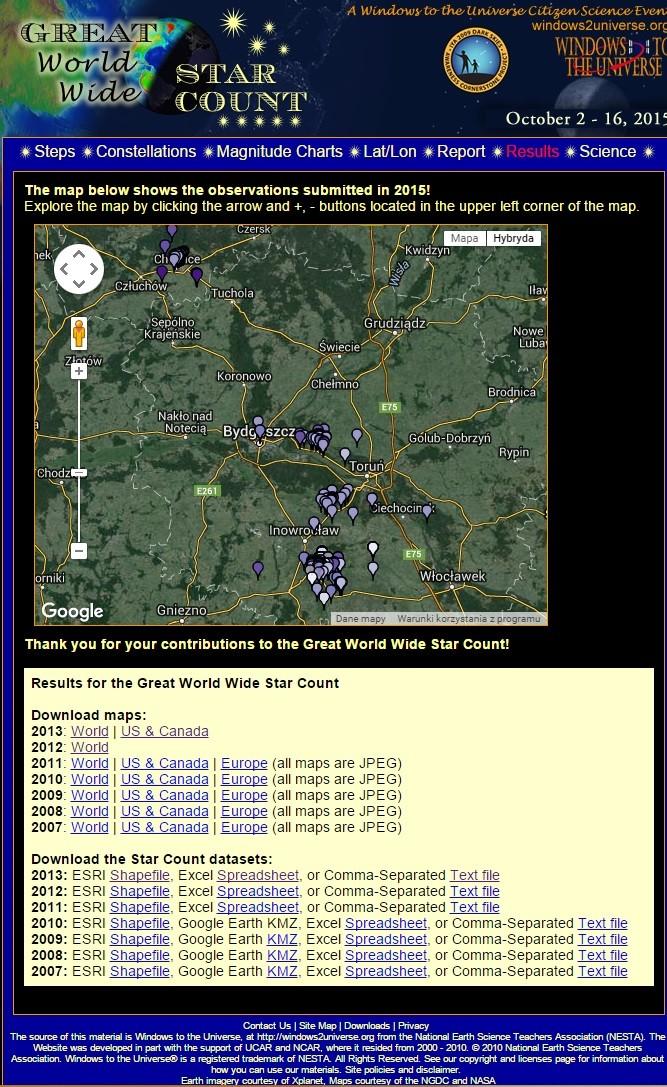Image resolution: width=667 pixels, height=1087 pixels.
Task: Open the 2011 Europe map link
Action: 244,763
